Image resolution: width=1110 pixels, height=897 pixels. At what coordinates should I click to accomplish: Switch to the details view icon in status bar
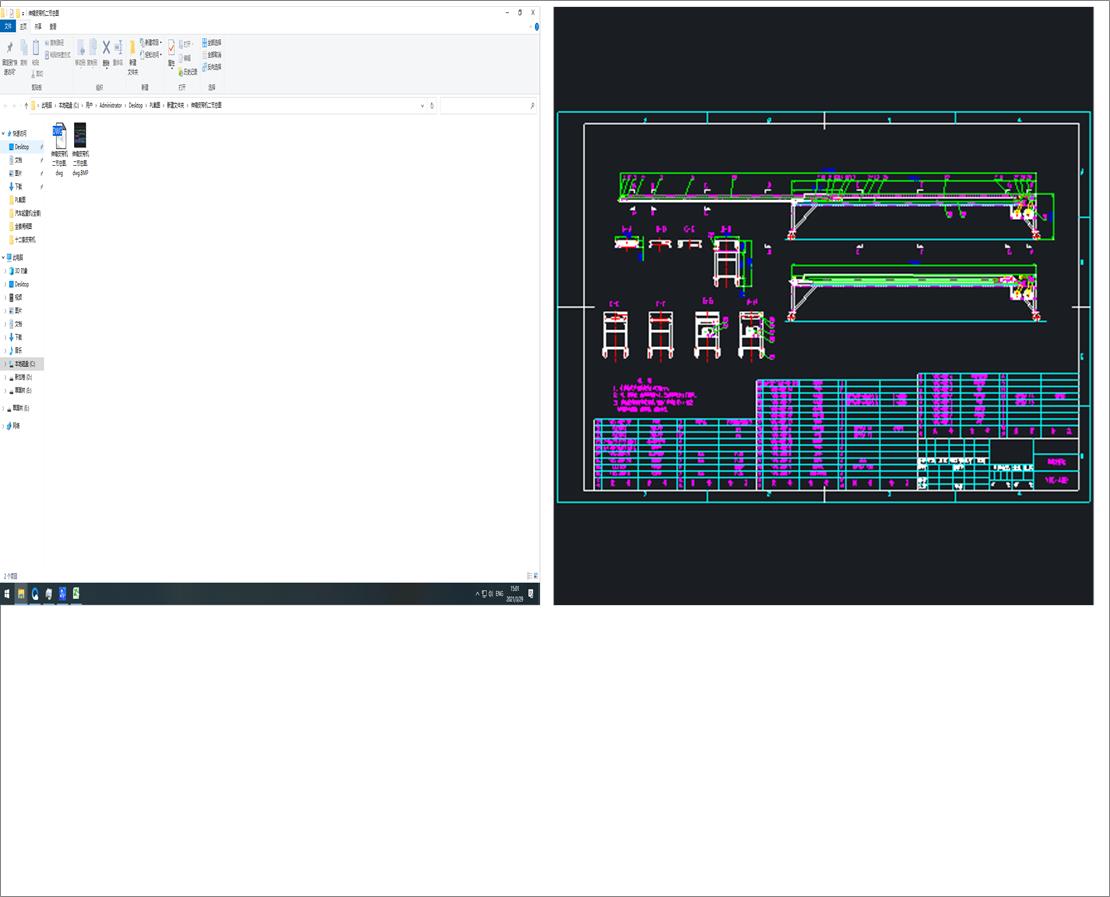click(x=530, y=576)
